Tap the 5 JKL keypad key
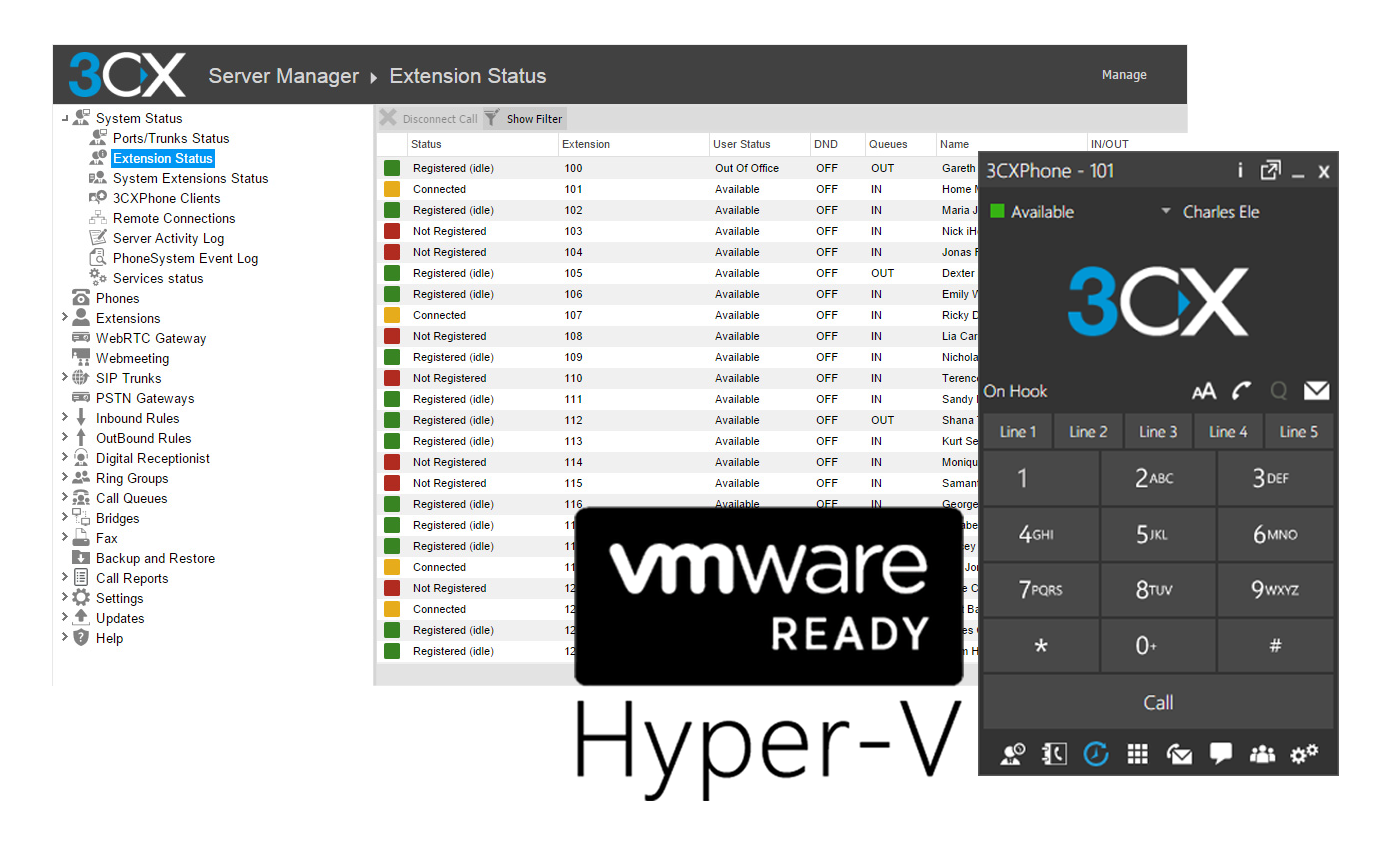Image resolution: width=1384 pixels, height=851 pixels. (1158, 534)
